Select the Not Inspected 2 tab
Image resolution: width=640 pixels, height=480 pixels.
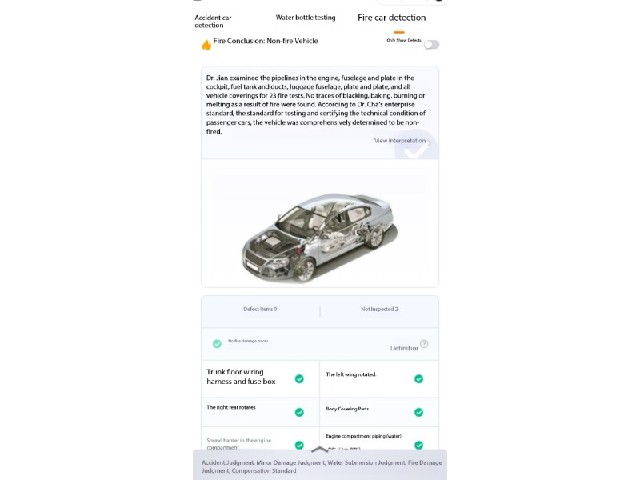pyautogui.click(x=380, y=309)
